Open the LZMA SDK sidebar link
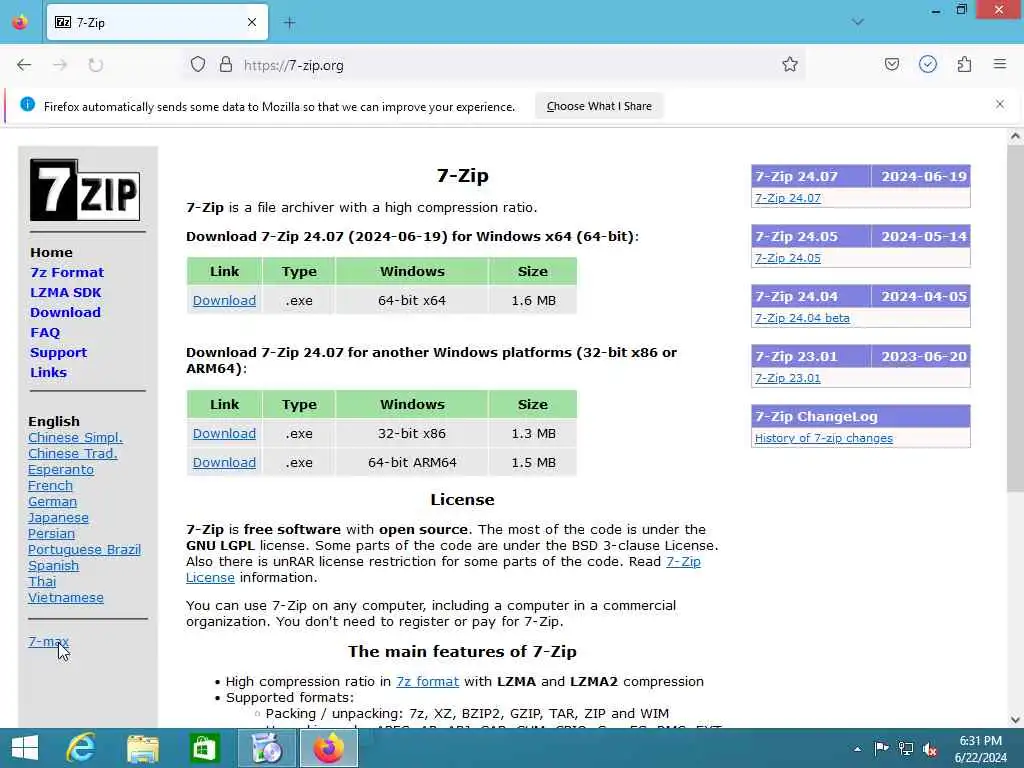 (x=65, y=293)
